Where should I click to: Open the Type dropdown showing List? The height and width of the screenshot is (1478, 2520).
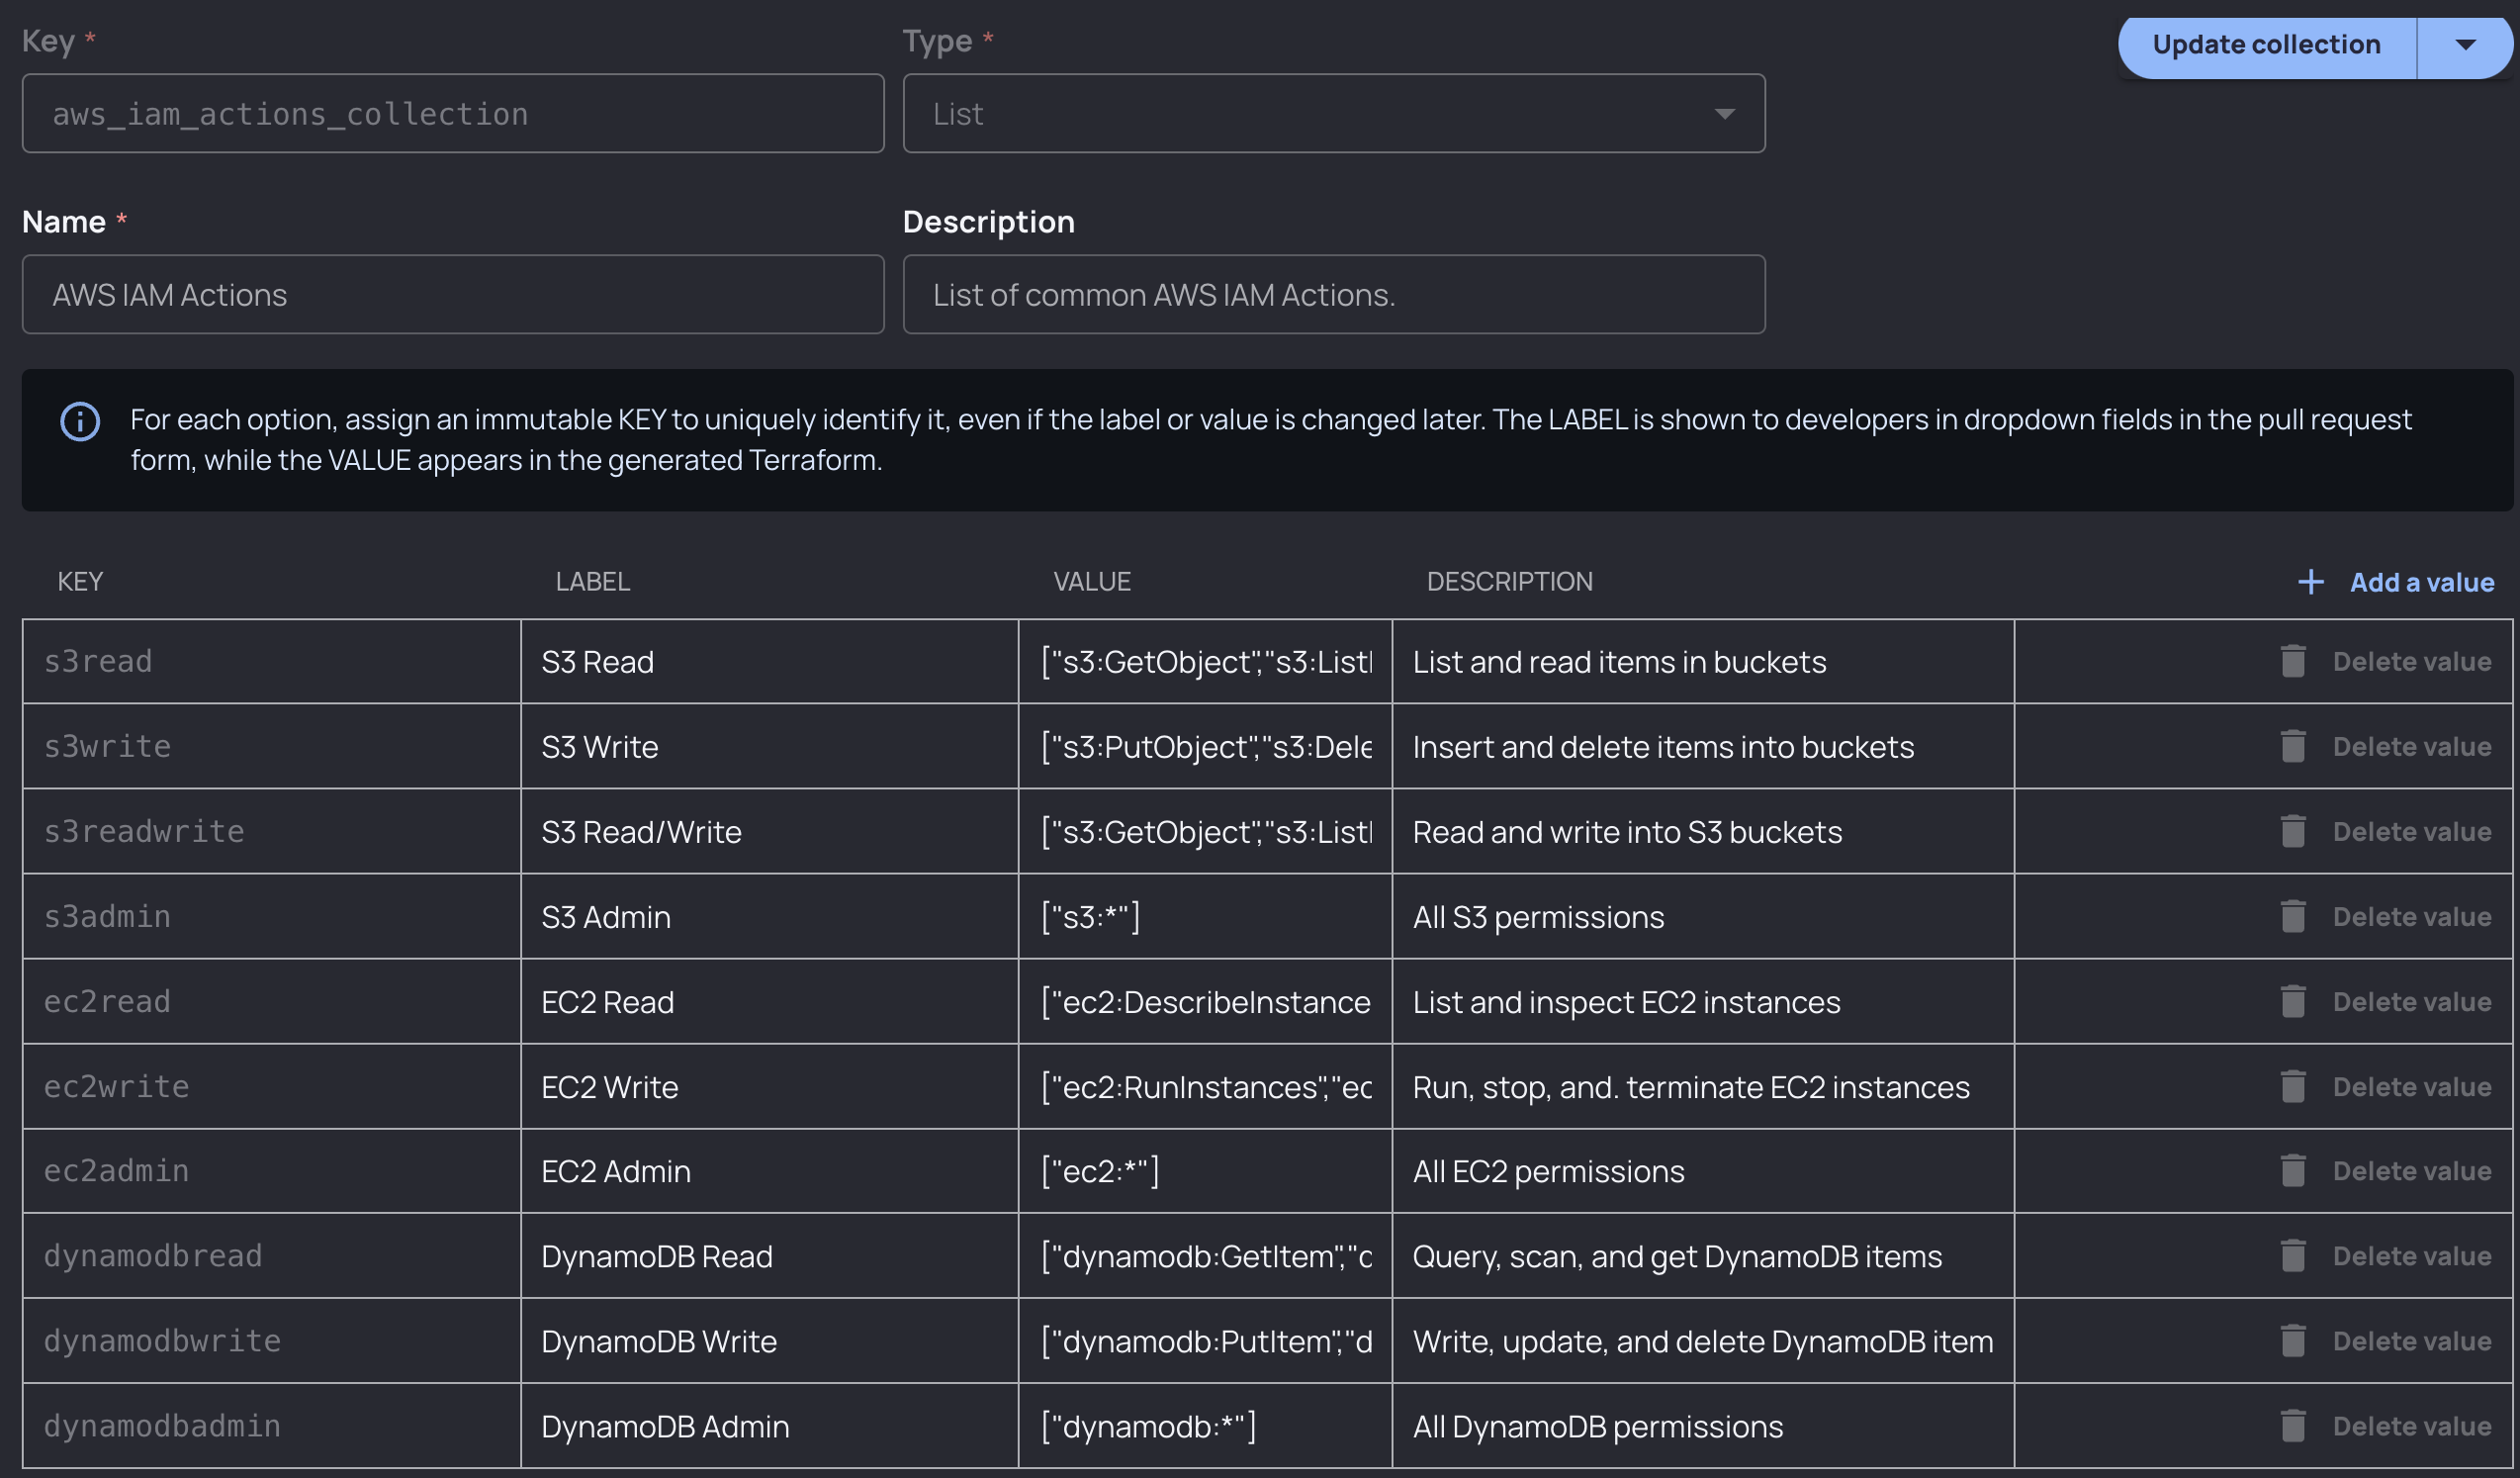(x=1333, y=113)
